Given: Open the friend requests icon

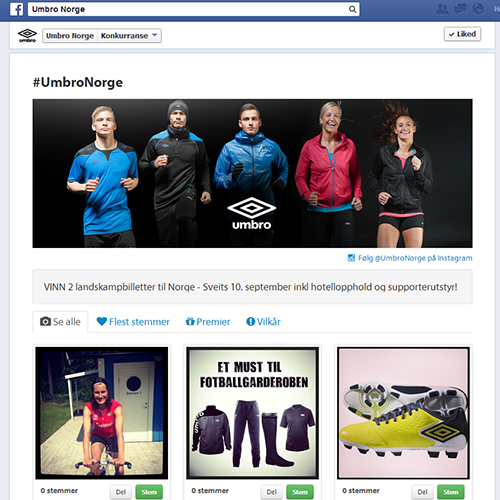Looking at the screenshot, I should pyautogui.click(x=442, y=9).
